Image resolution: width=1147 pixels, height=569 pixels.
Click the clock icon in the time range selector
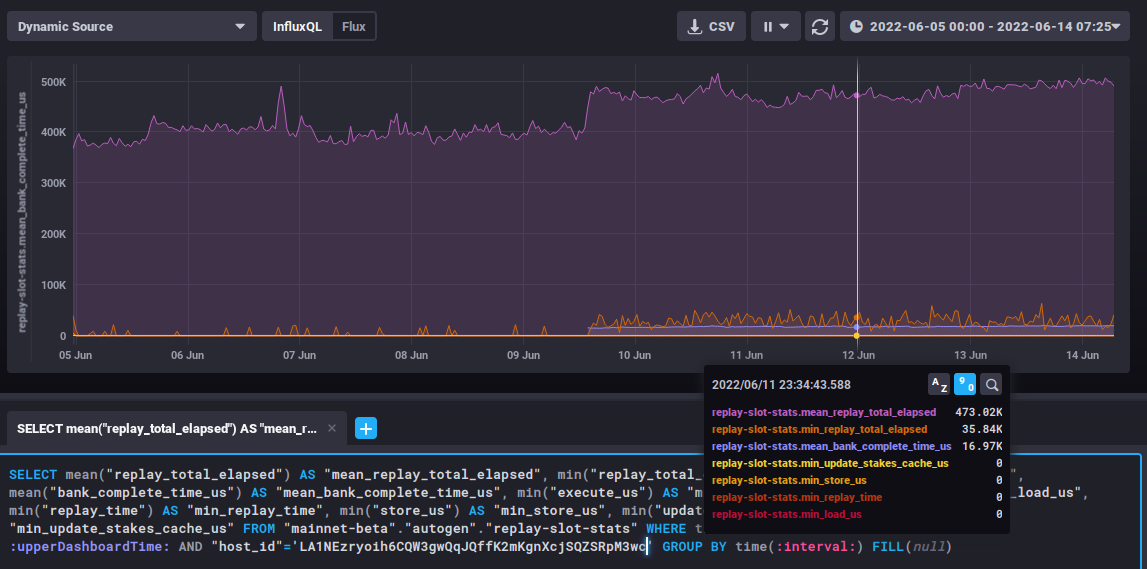coord(856,26)
